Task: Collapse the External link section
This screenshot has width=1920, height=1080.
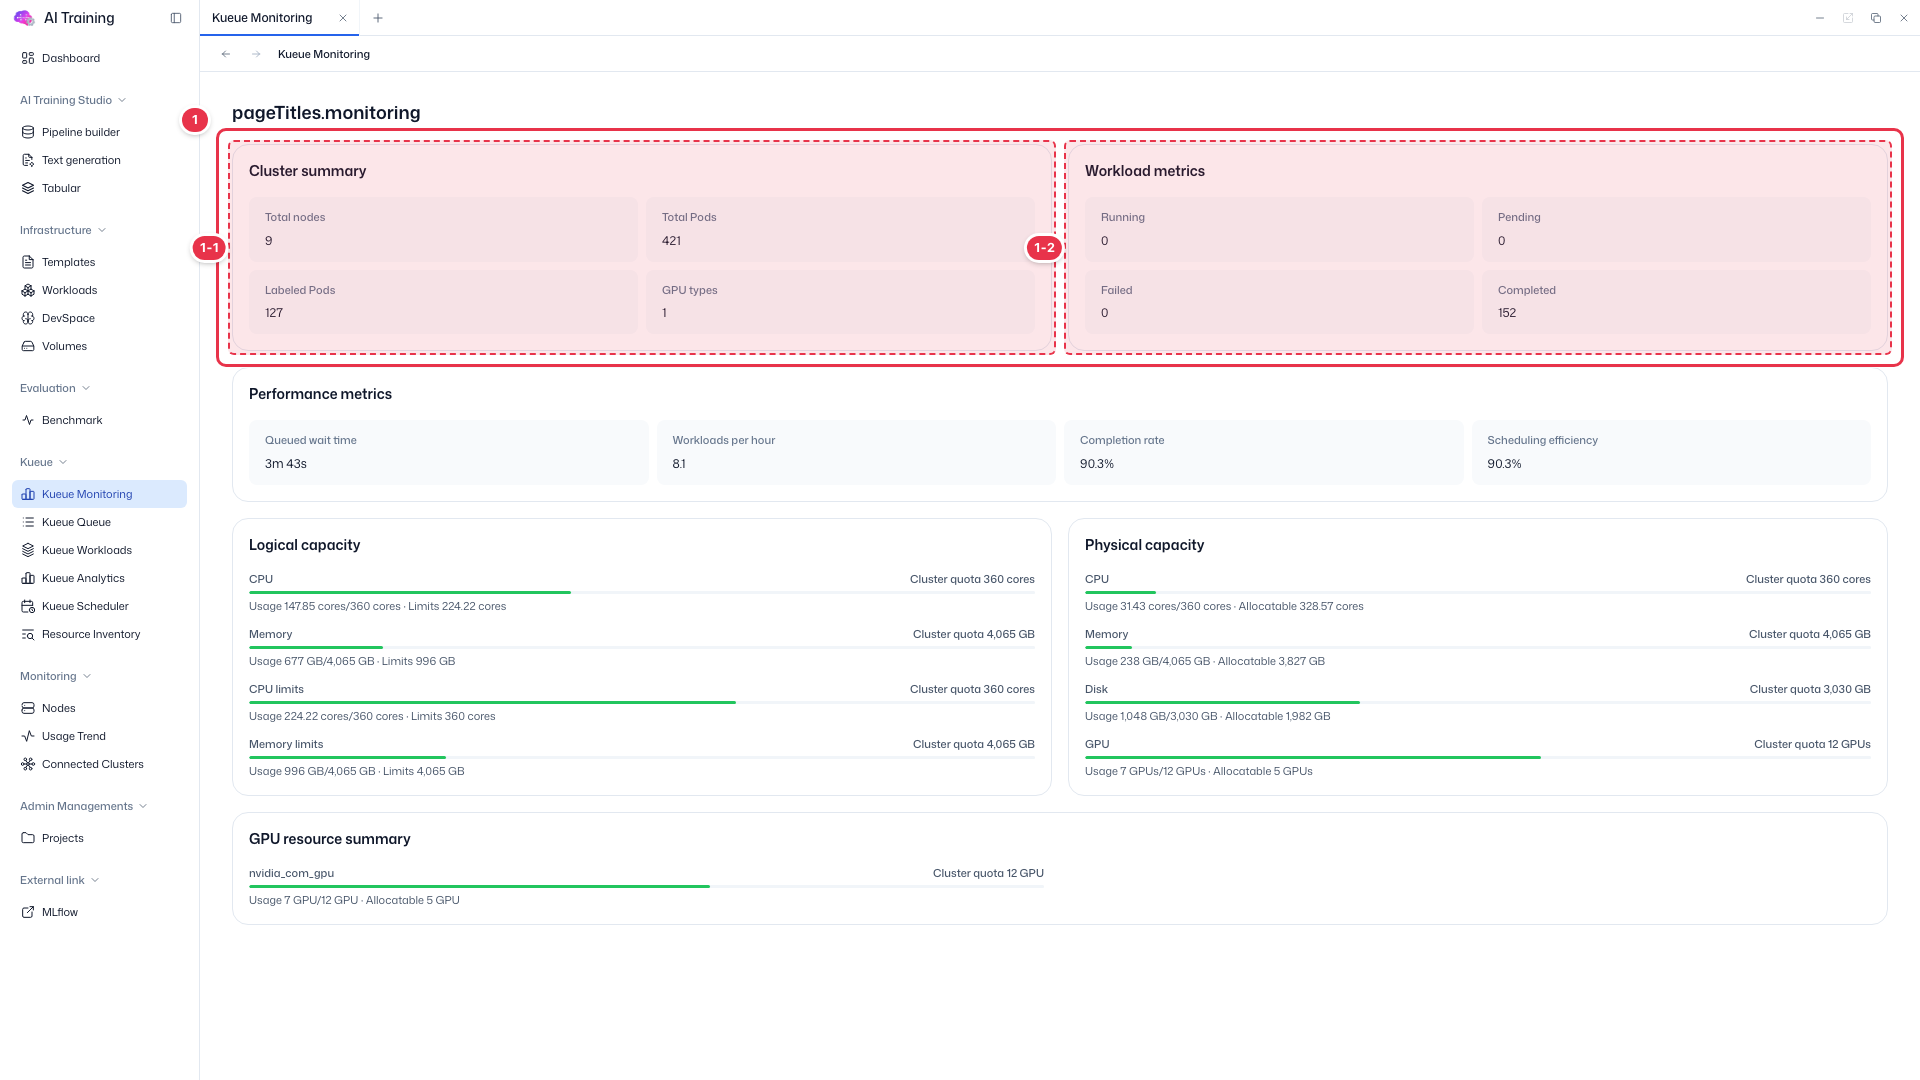Action: (x=59, y=880)
